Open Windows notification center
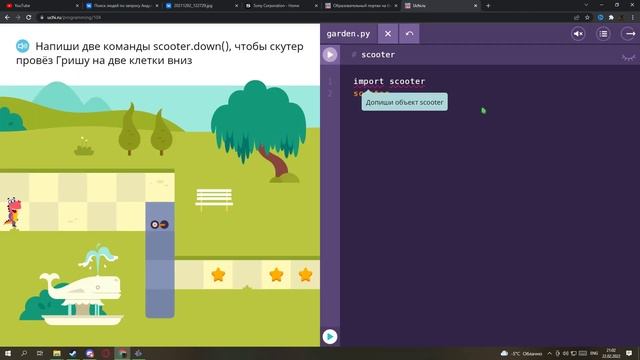The width and height of the screenshot is (640, 360). pyautogui.click(x=629, y=353)
